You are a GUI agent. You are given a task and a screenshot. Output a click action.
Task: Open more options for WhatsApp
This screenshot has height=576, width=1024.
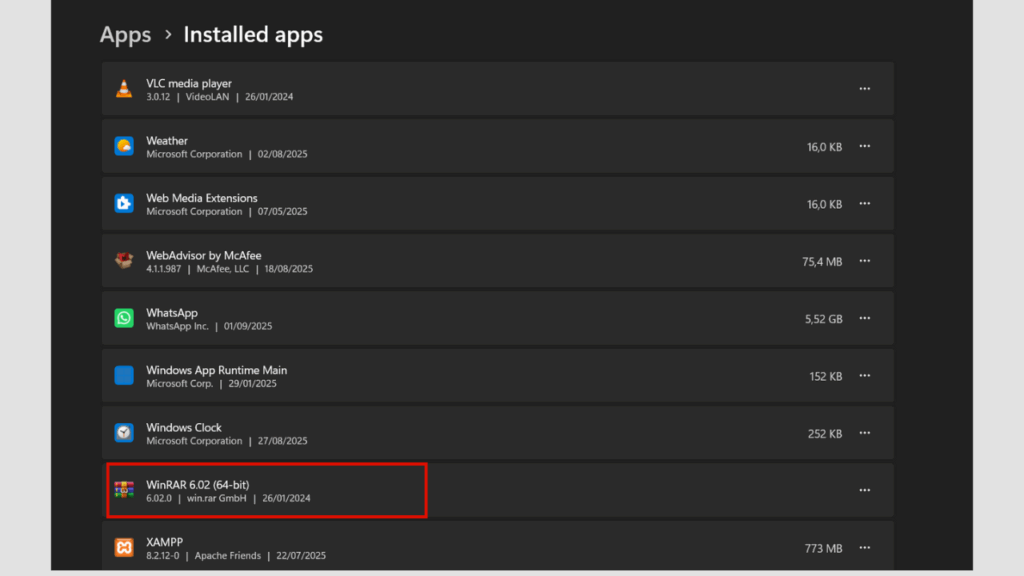[864, 317]
